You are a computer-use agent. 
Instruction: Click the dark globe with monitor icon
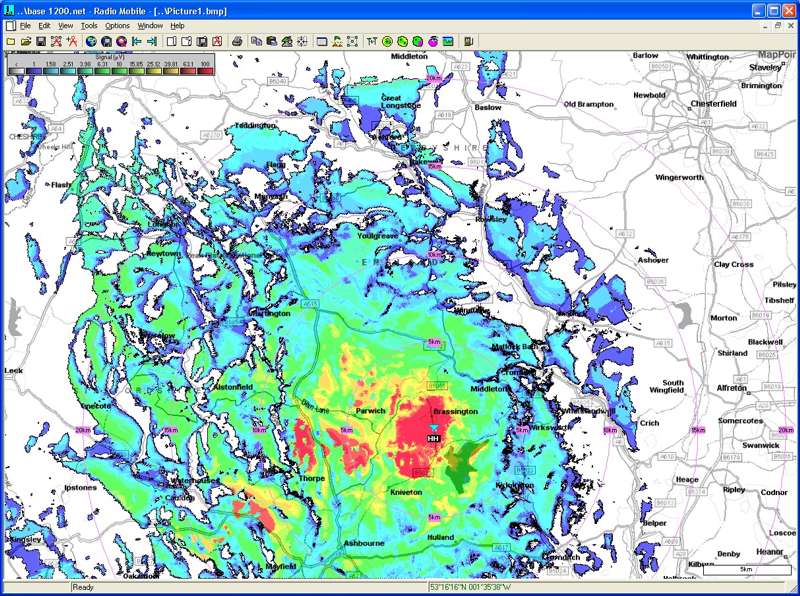click(106, 41)
